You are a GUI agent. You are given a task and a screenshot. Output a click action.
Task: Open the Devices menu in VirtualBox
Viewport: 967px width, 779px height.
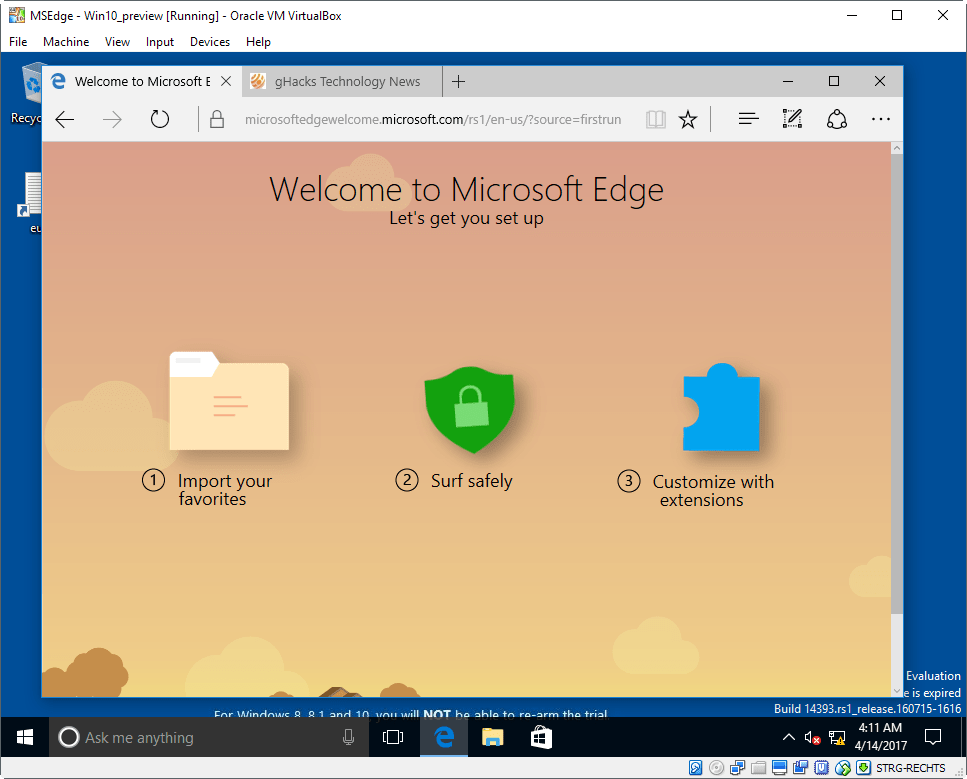(x=210, y=42)
